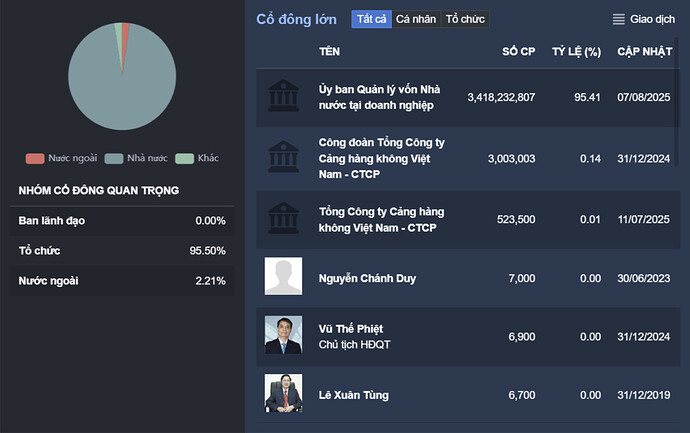The height and width of the screenshot is (433, 690).
Task: Click the 6,900 share count
Action: click(x=522, y=337)
